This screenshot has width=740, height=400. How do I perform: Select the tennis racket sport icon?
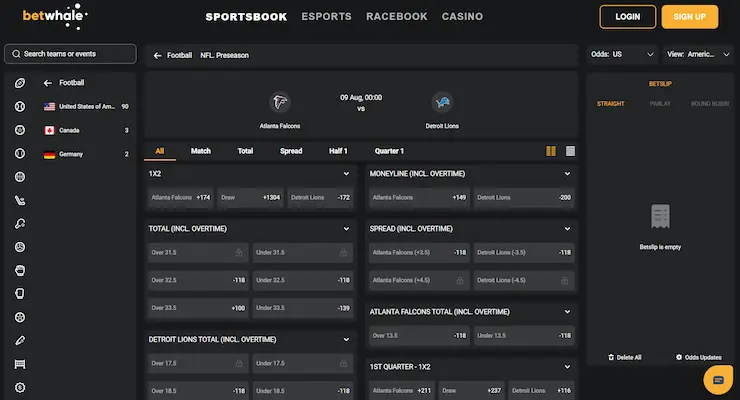point(20,224)
